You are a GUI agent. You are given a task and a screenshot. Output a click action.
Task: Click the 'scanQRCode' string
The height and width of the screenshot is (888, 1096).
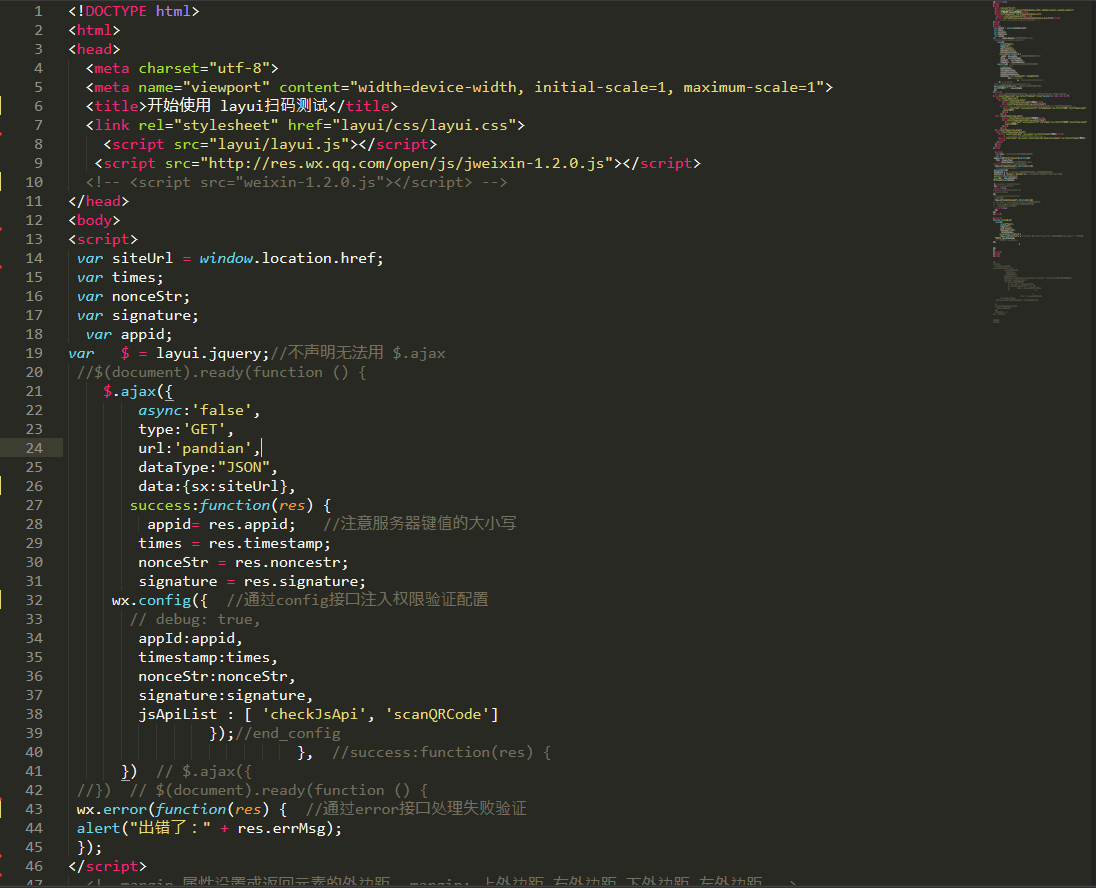(x=437, y=715)
